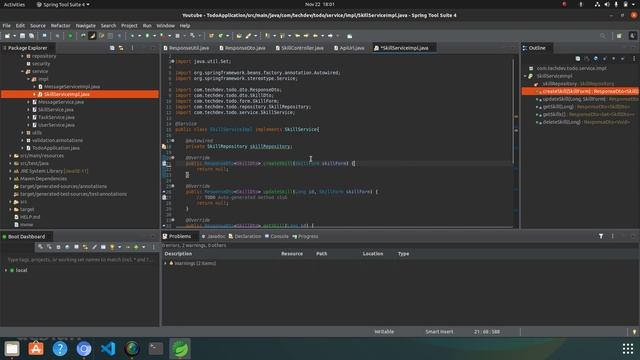Open Visual Studio Code from the dock
Viewport: 640px width, 360px height.
coord(108,349)
